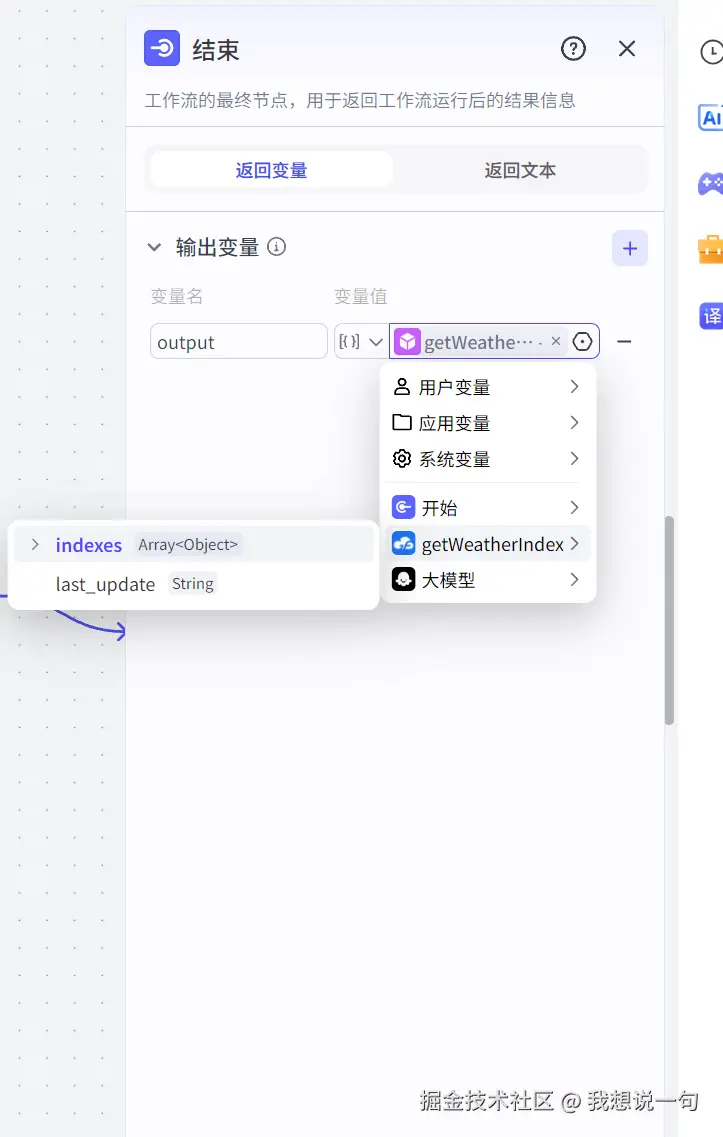The image size is (723, 1137).
Task: Click the chevron arrow next to 系统变量
Action: point(574,458)
